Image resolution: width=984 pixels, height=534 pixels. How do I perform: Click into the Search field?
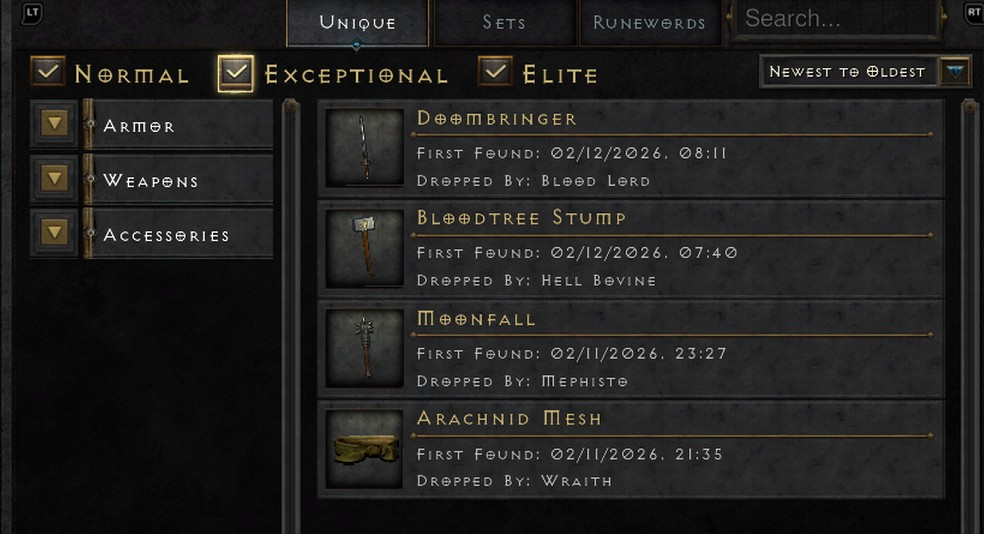[x=835, y=19]
